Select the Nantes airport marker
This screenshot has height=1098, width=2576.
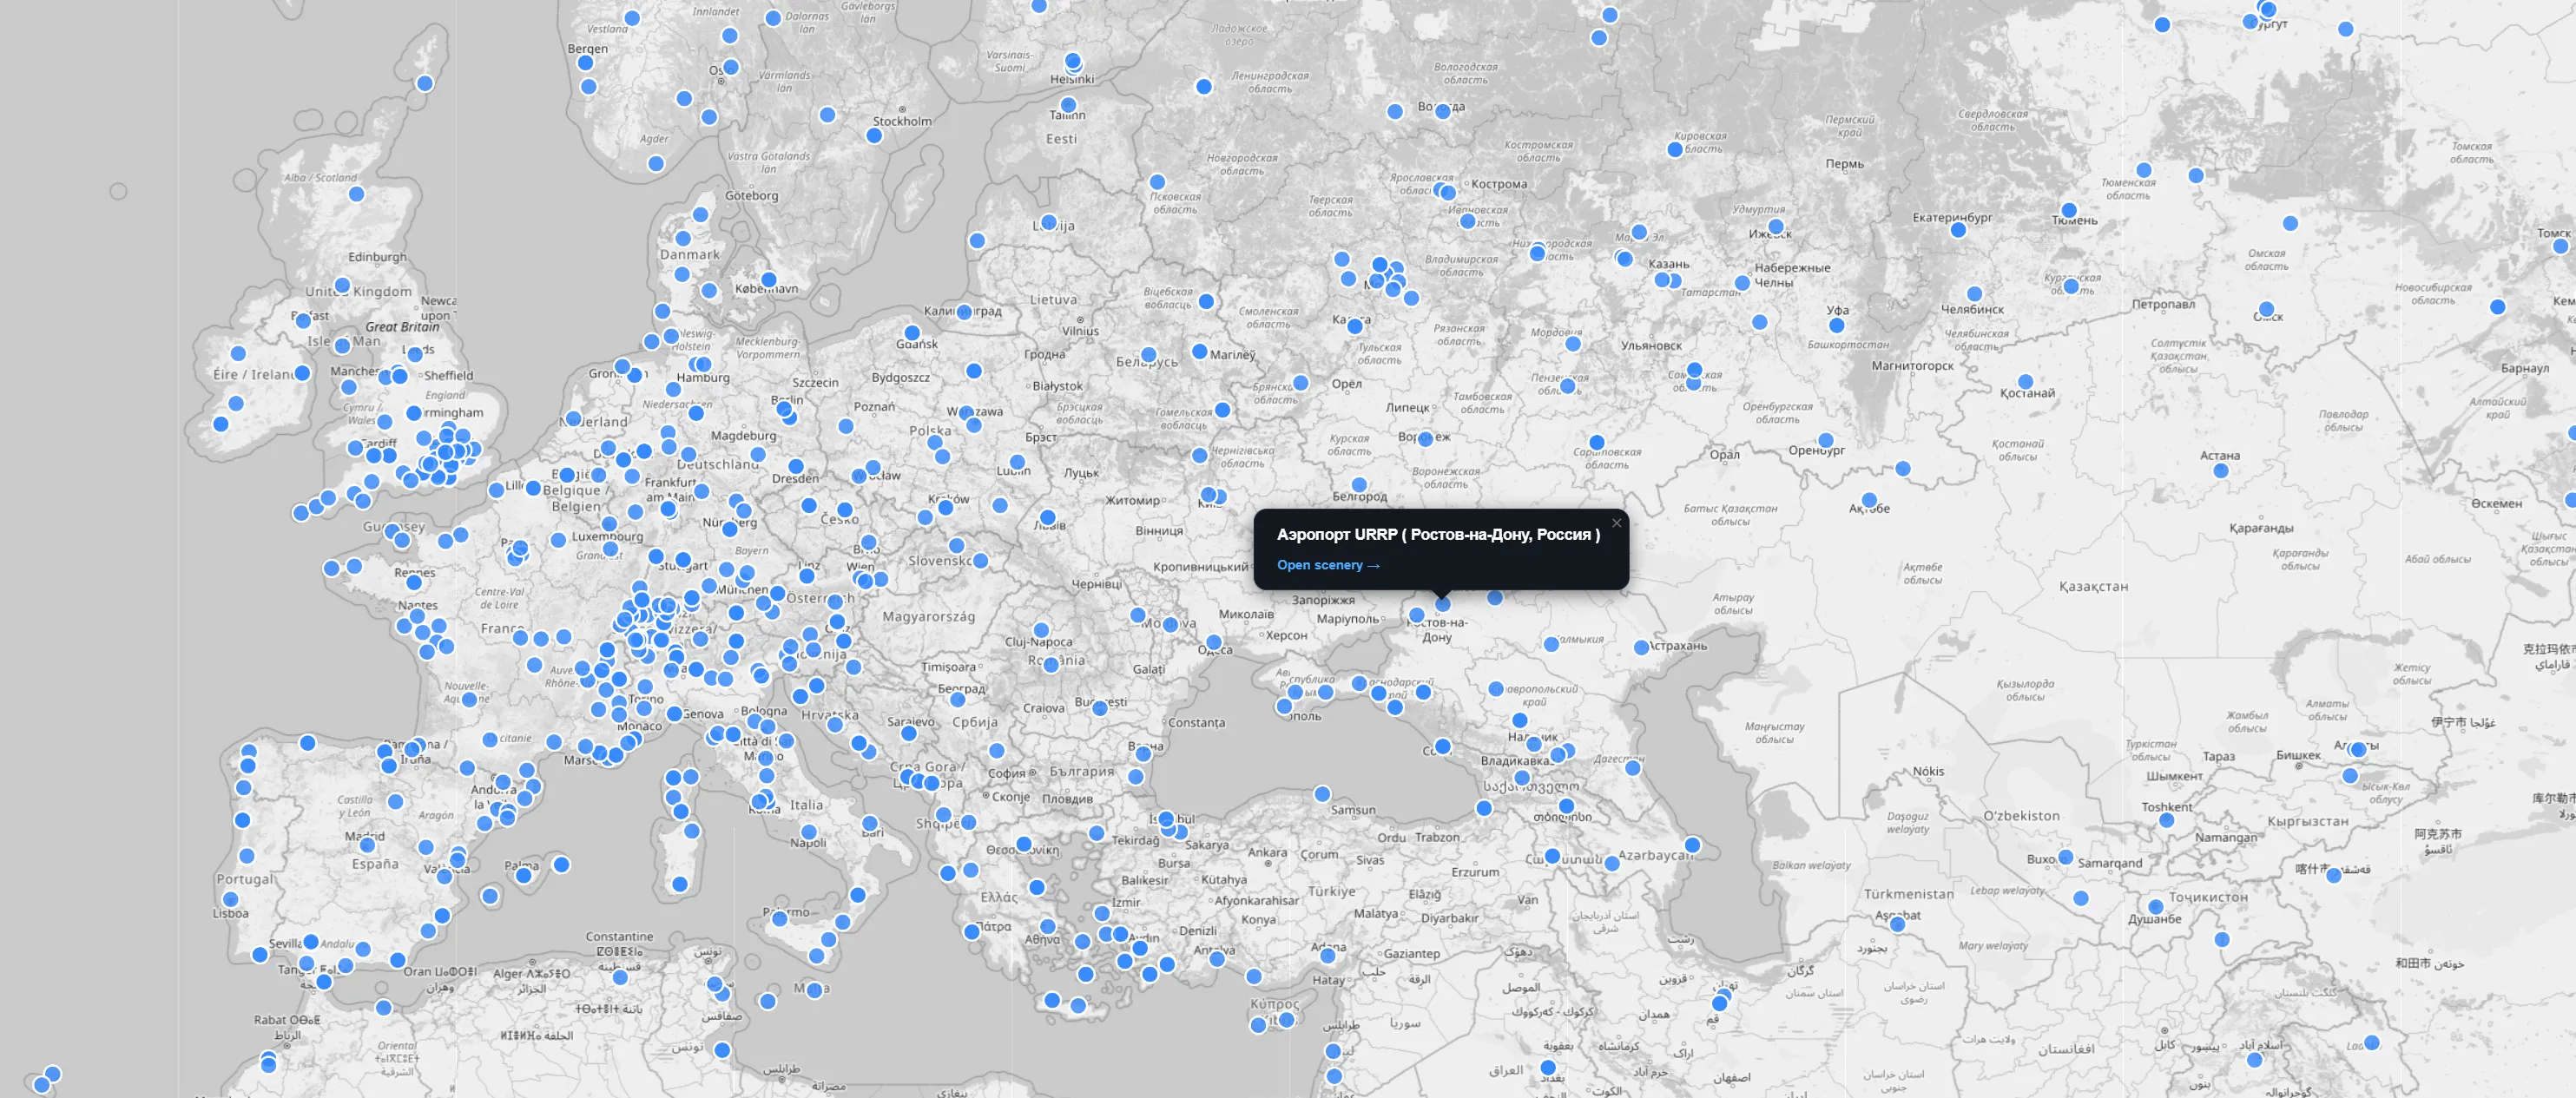[x=418, y=616]
